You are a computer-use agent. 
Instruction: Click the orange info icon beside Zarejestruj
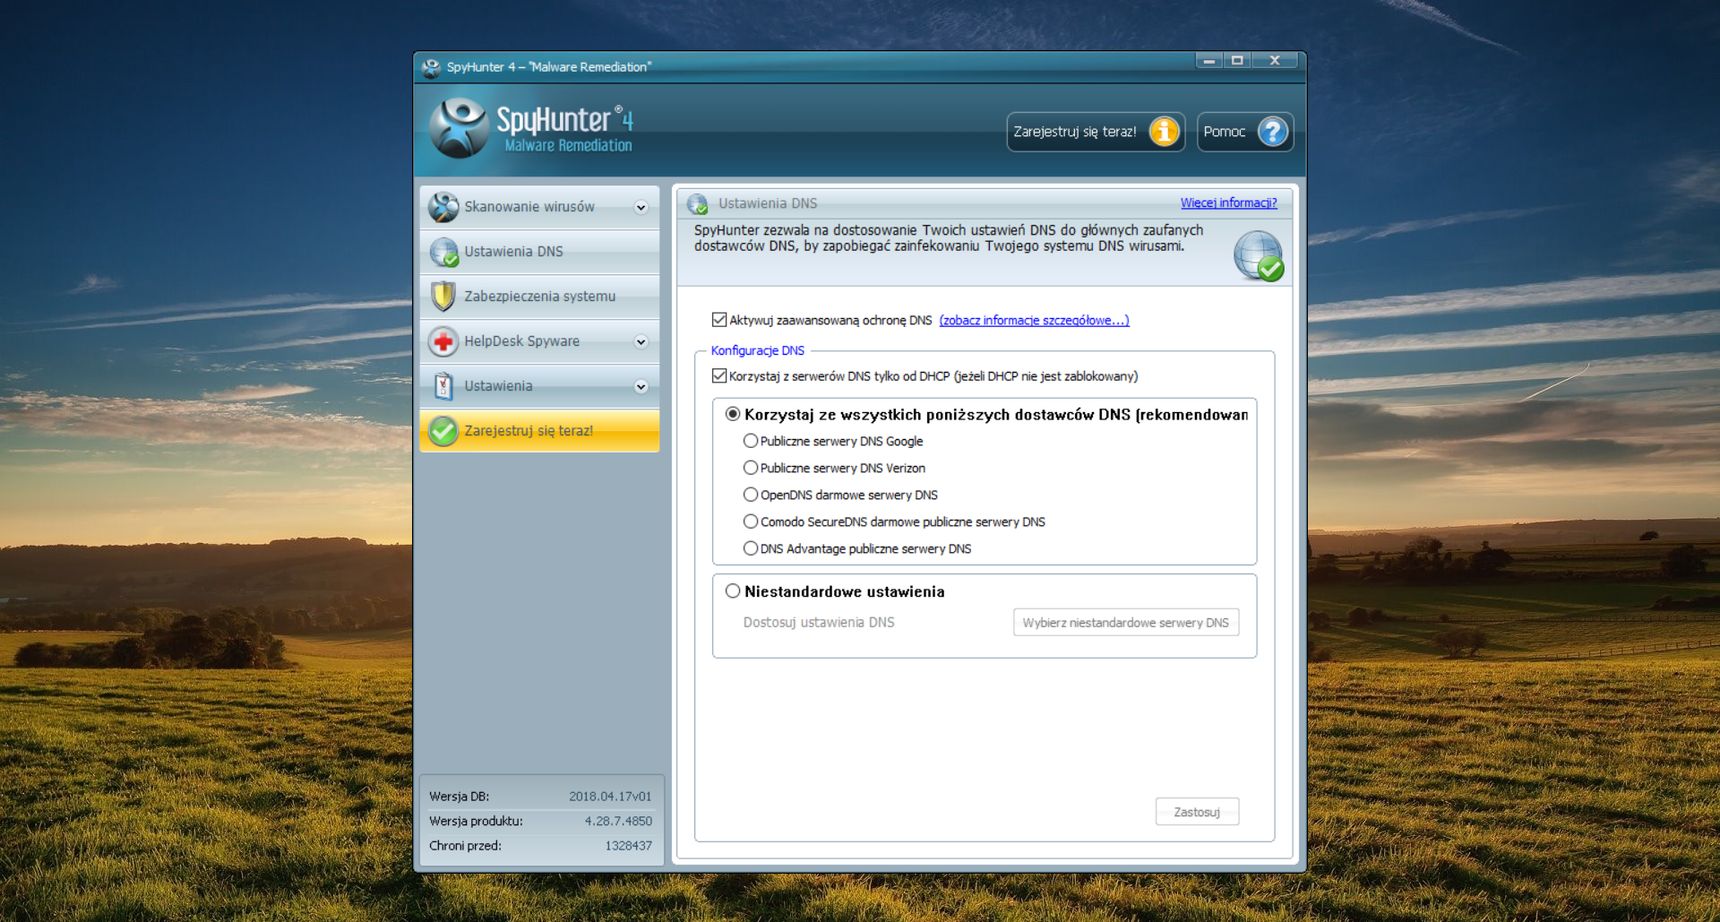[1164, 132]
